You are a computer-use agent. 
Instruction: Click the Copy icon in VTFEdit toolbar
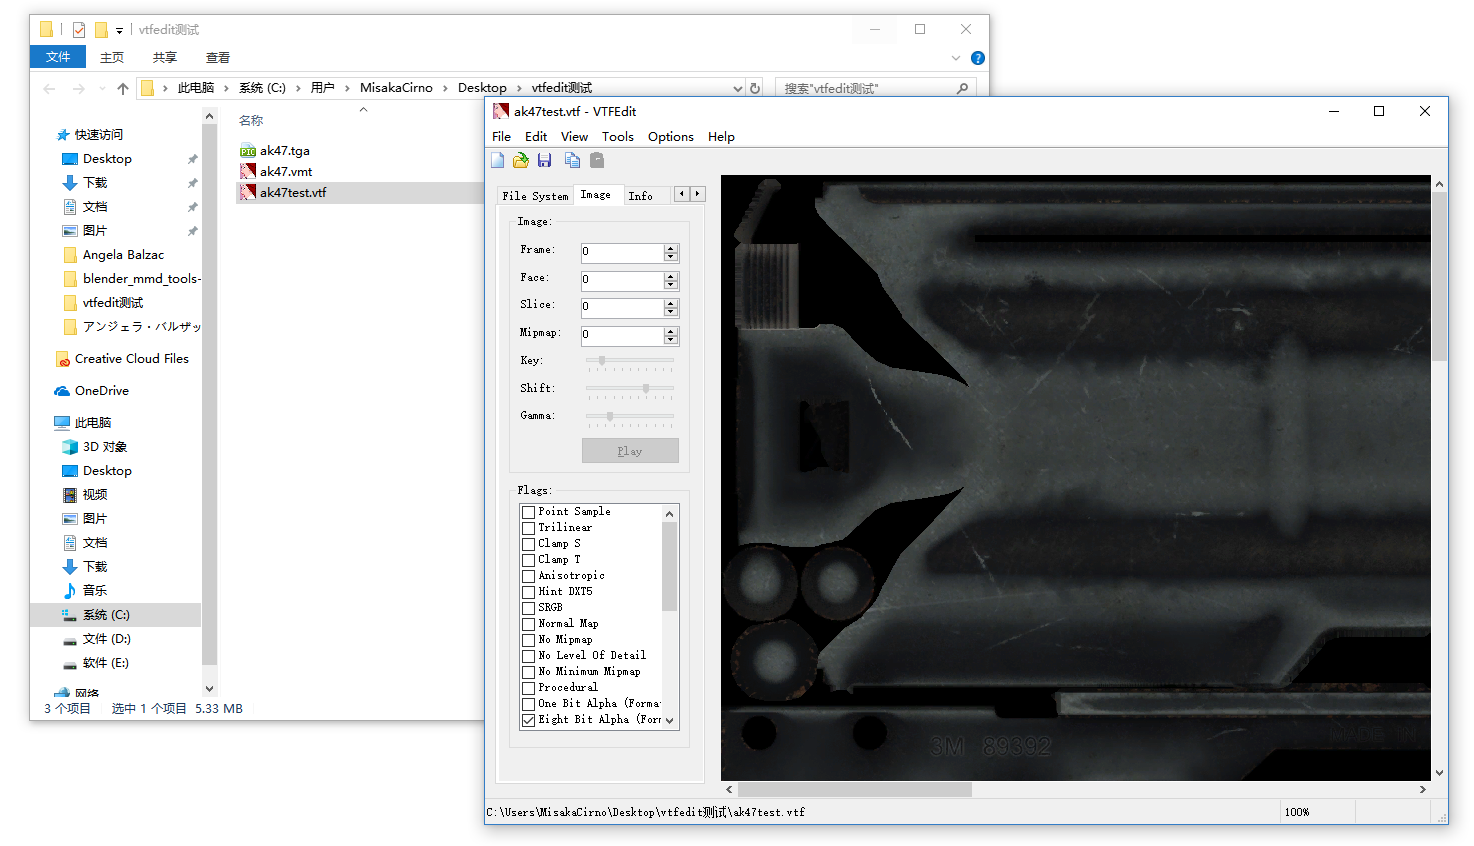[x=572, y=160]
